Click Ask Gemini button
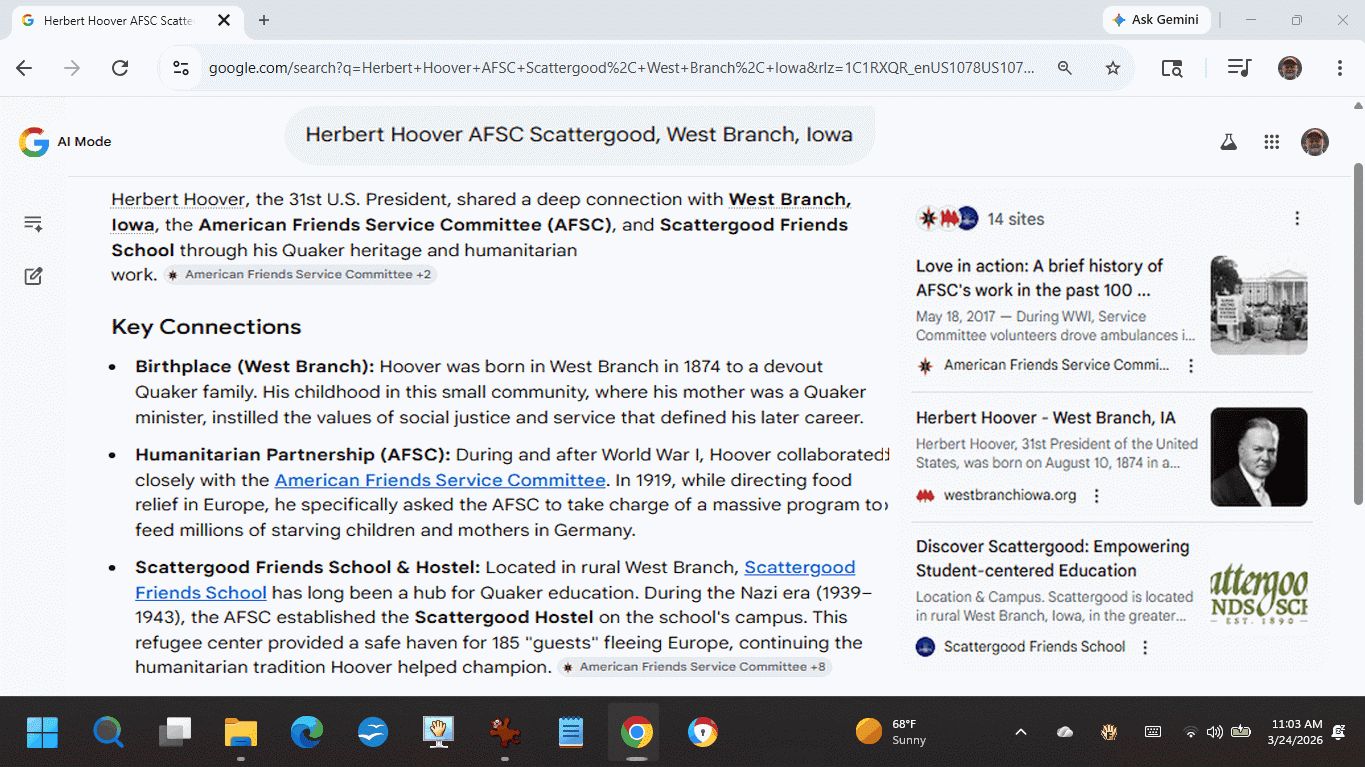Viewport: 1365px width, 767px height. tap(1156, 20)
